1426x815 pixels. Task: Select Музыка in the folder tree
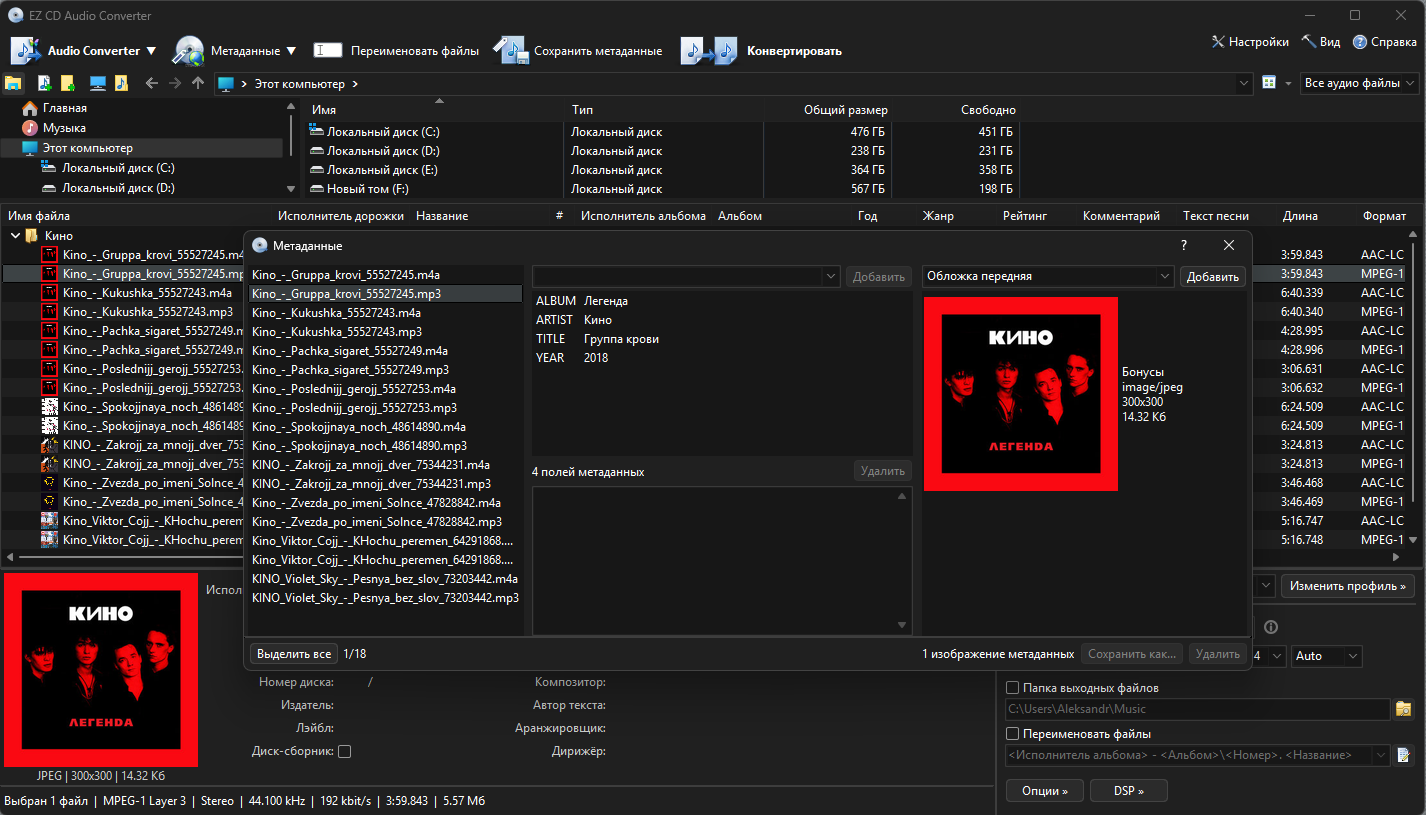[64, 128]
